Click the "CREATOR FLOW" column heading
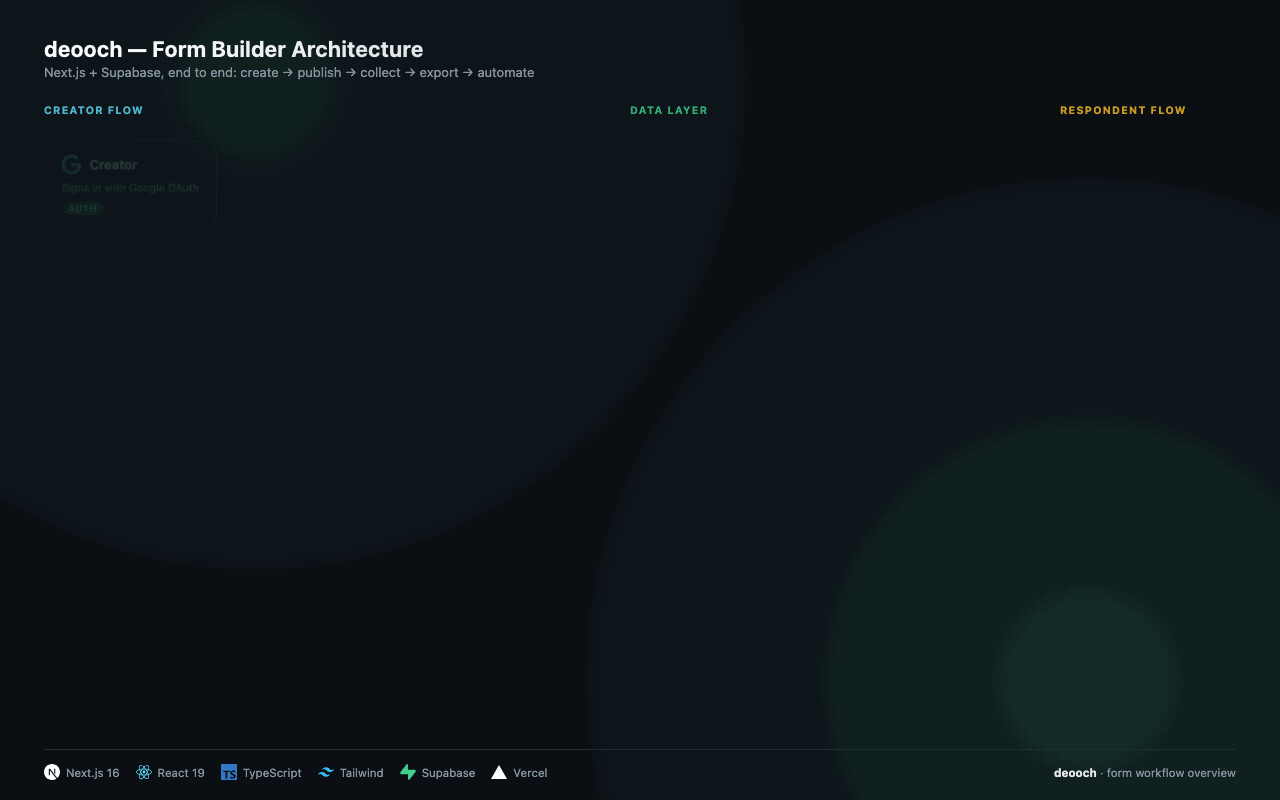Viewport: 1280px width, 800px height. 94,110
